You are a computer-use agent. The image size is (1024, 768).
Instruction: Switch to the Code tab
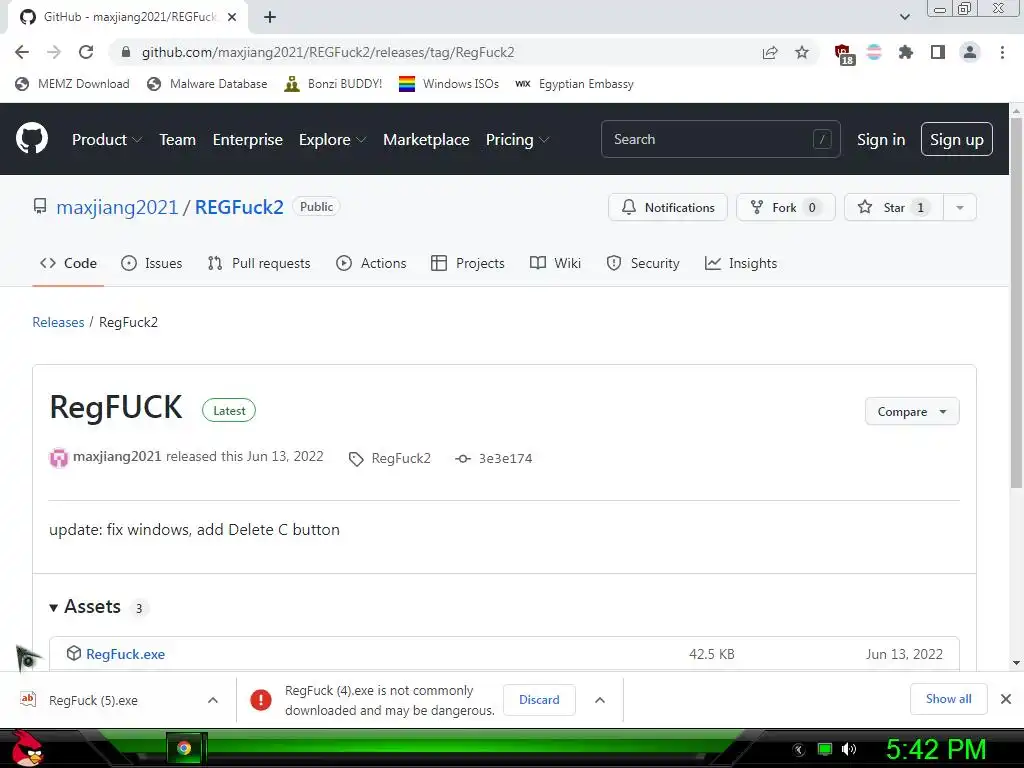pos(68,263)
